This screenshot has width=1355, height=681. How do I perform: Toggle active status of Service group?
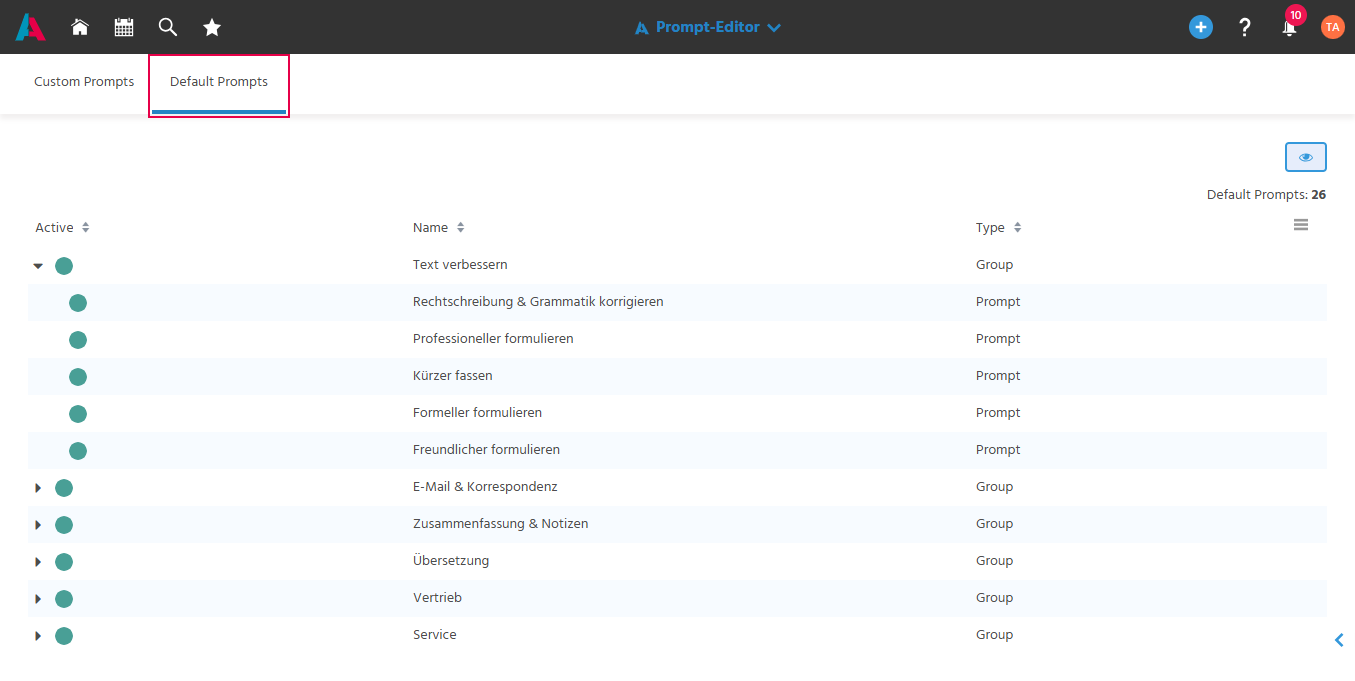click(64, 636)
